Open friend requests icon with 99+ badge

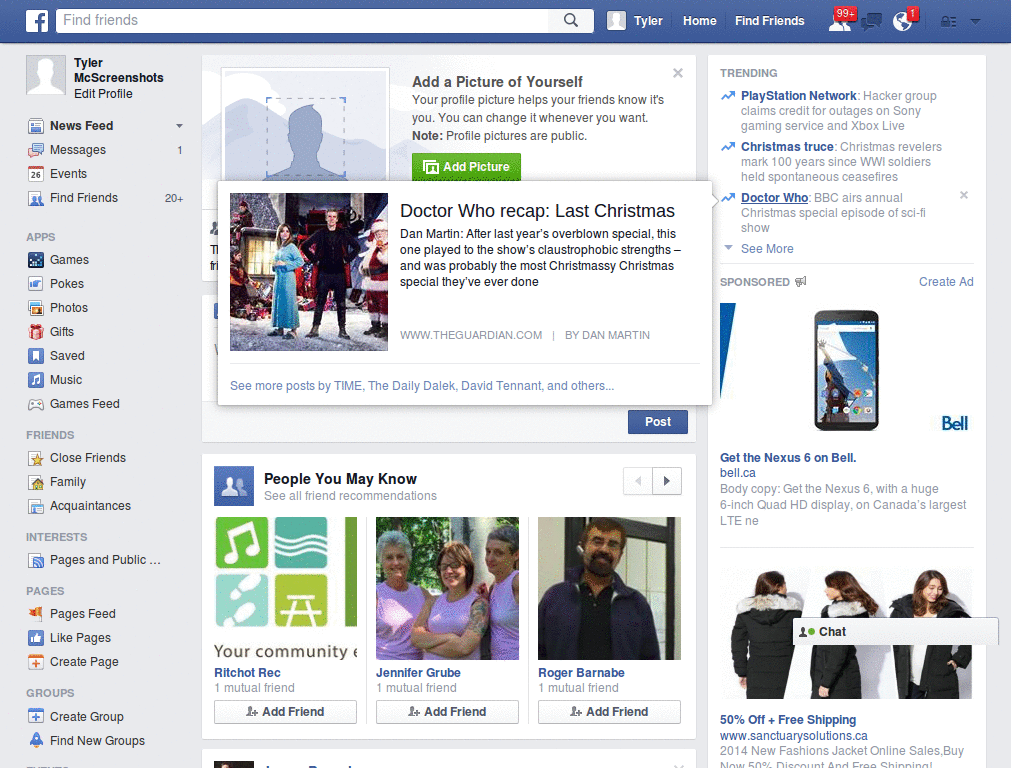(x=840, y=21)
